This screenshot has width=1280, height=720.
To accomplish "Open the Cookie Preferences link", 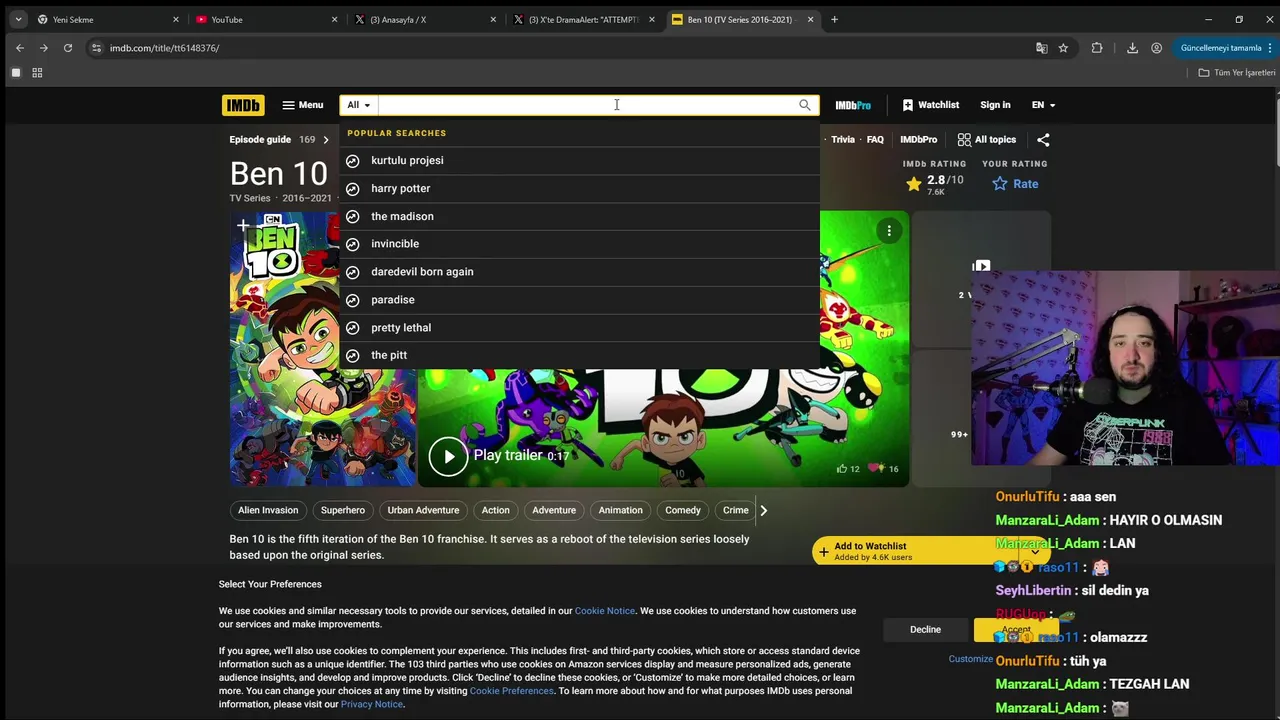I will [x=511, y=691].
